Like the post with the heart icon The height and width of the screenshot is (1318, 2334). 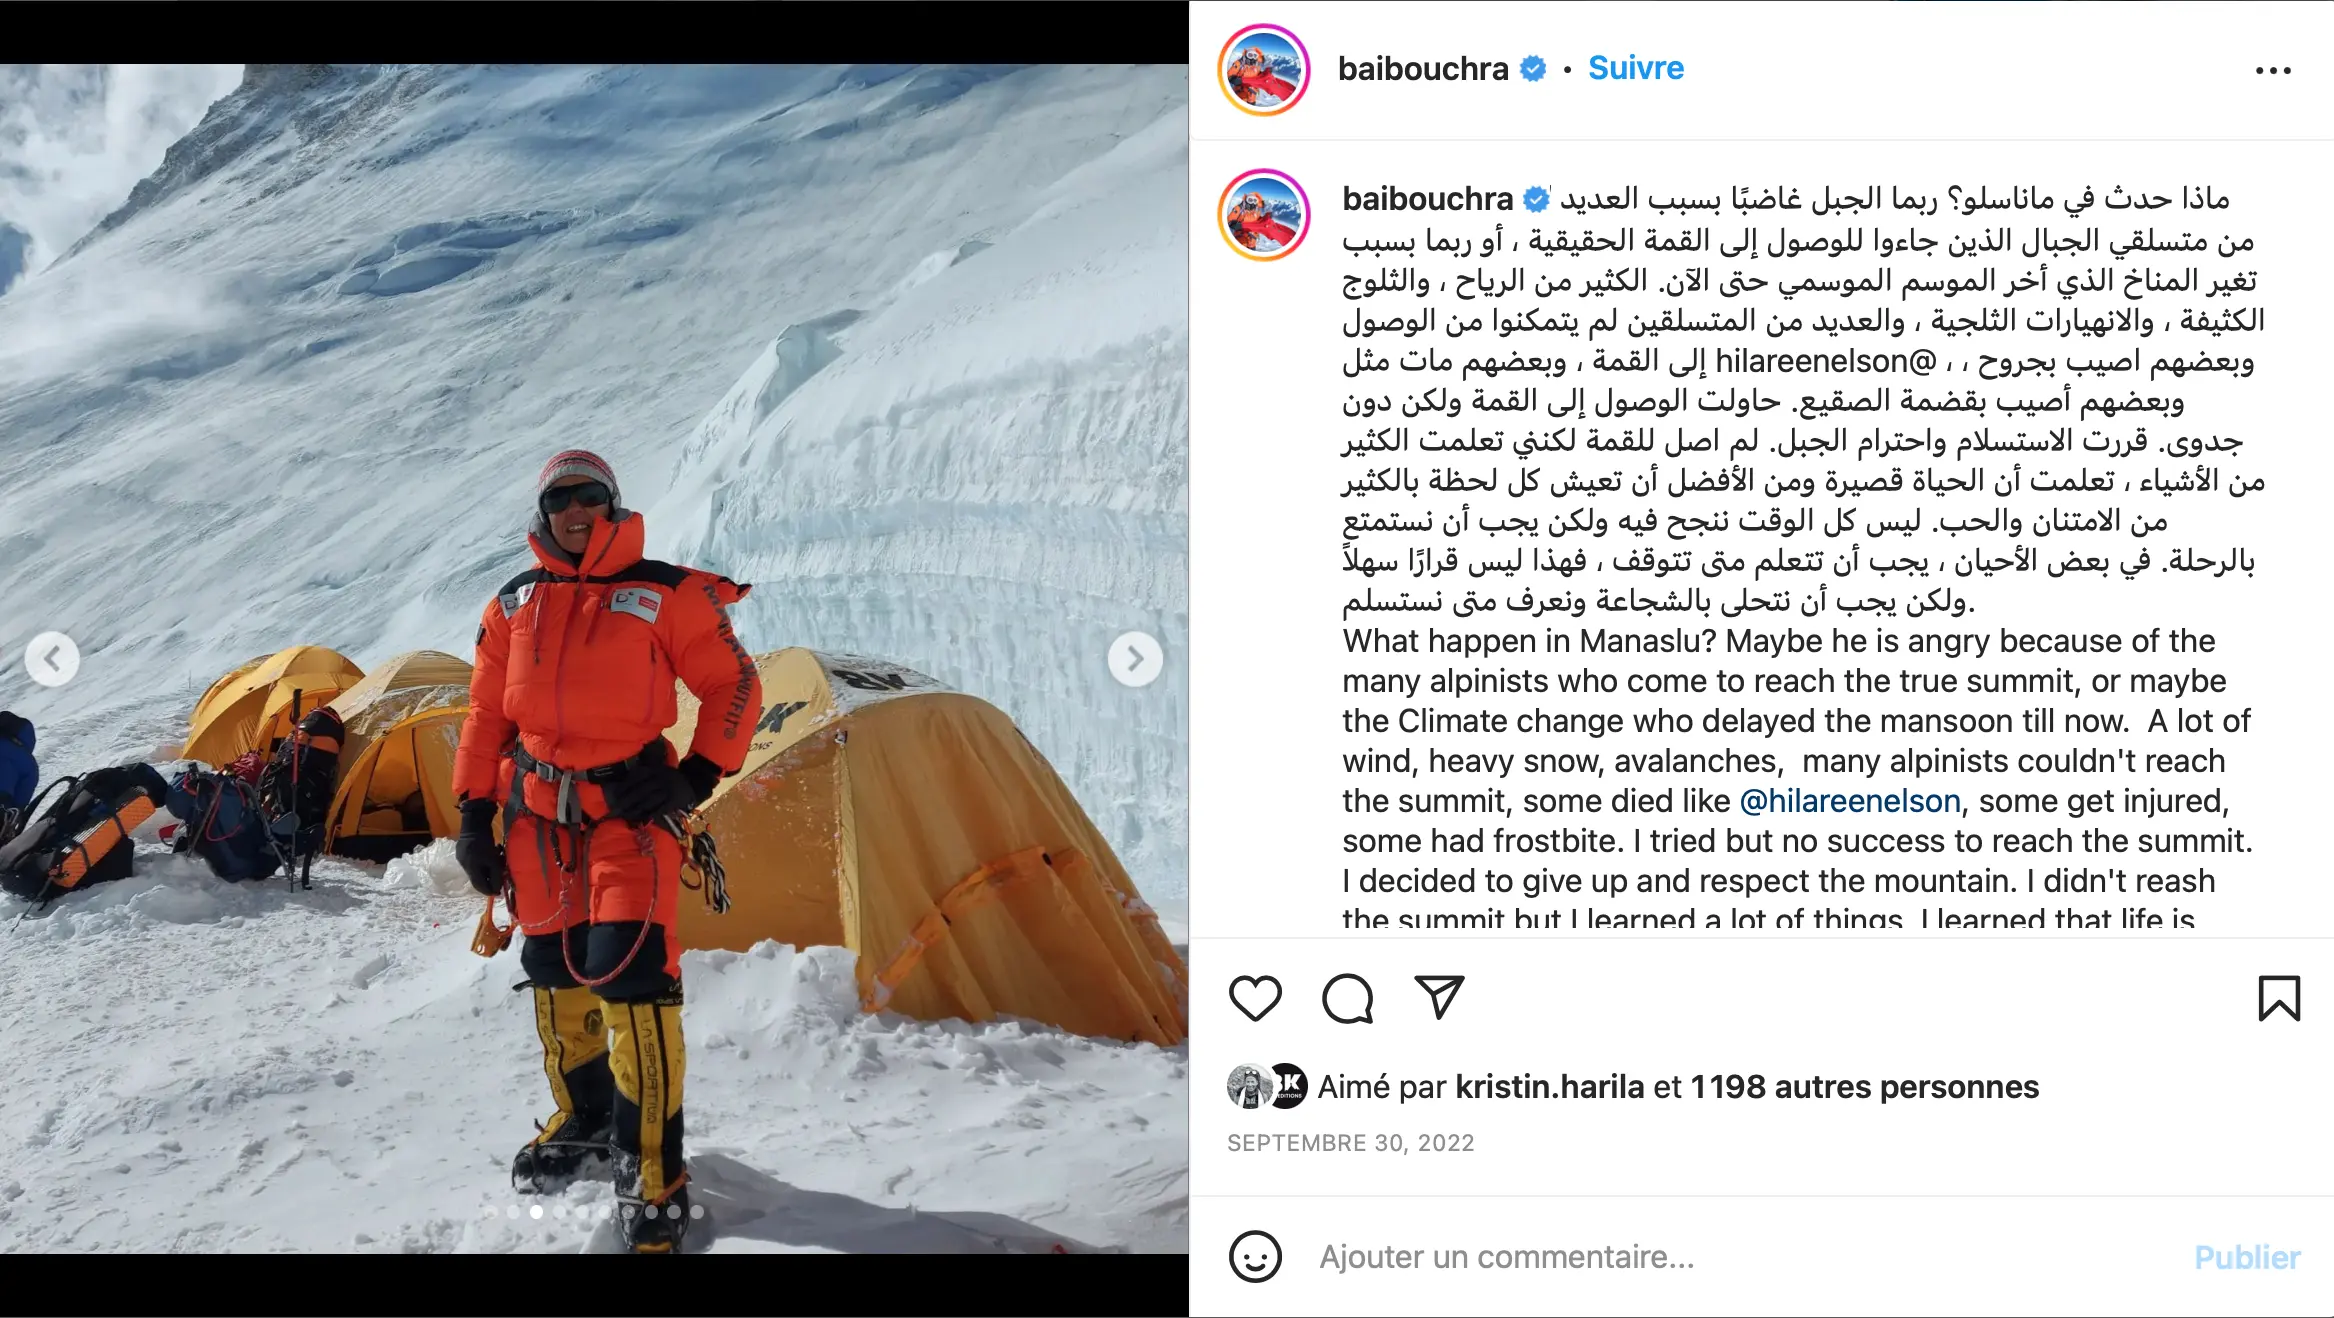(1255, 998)
